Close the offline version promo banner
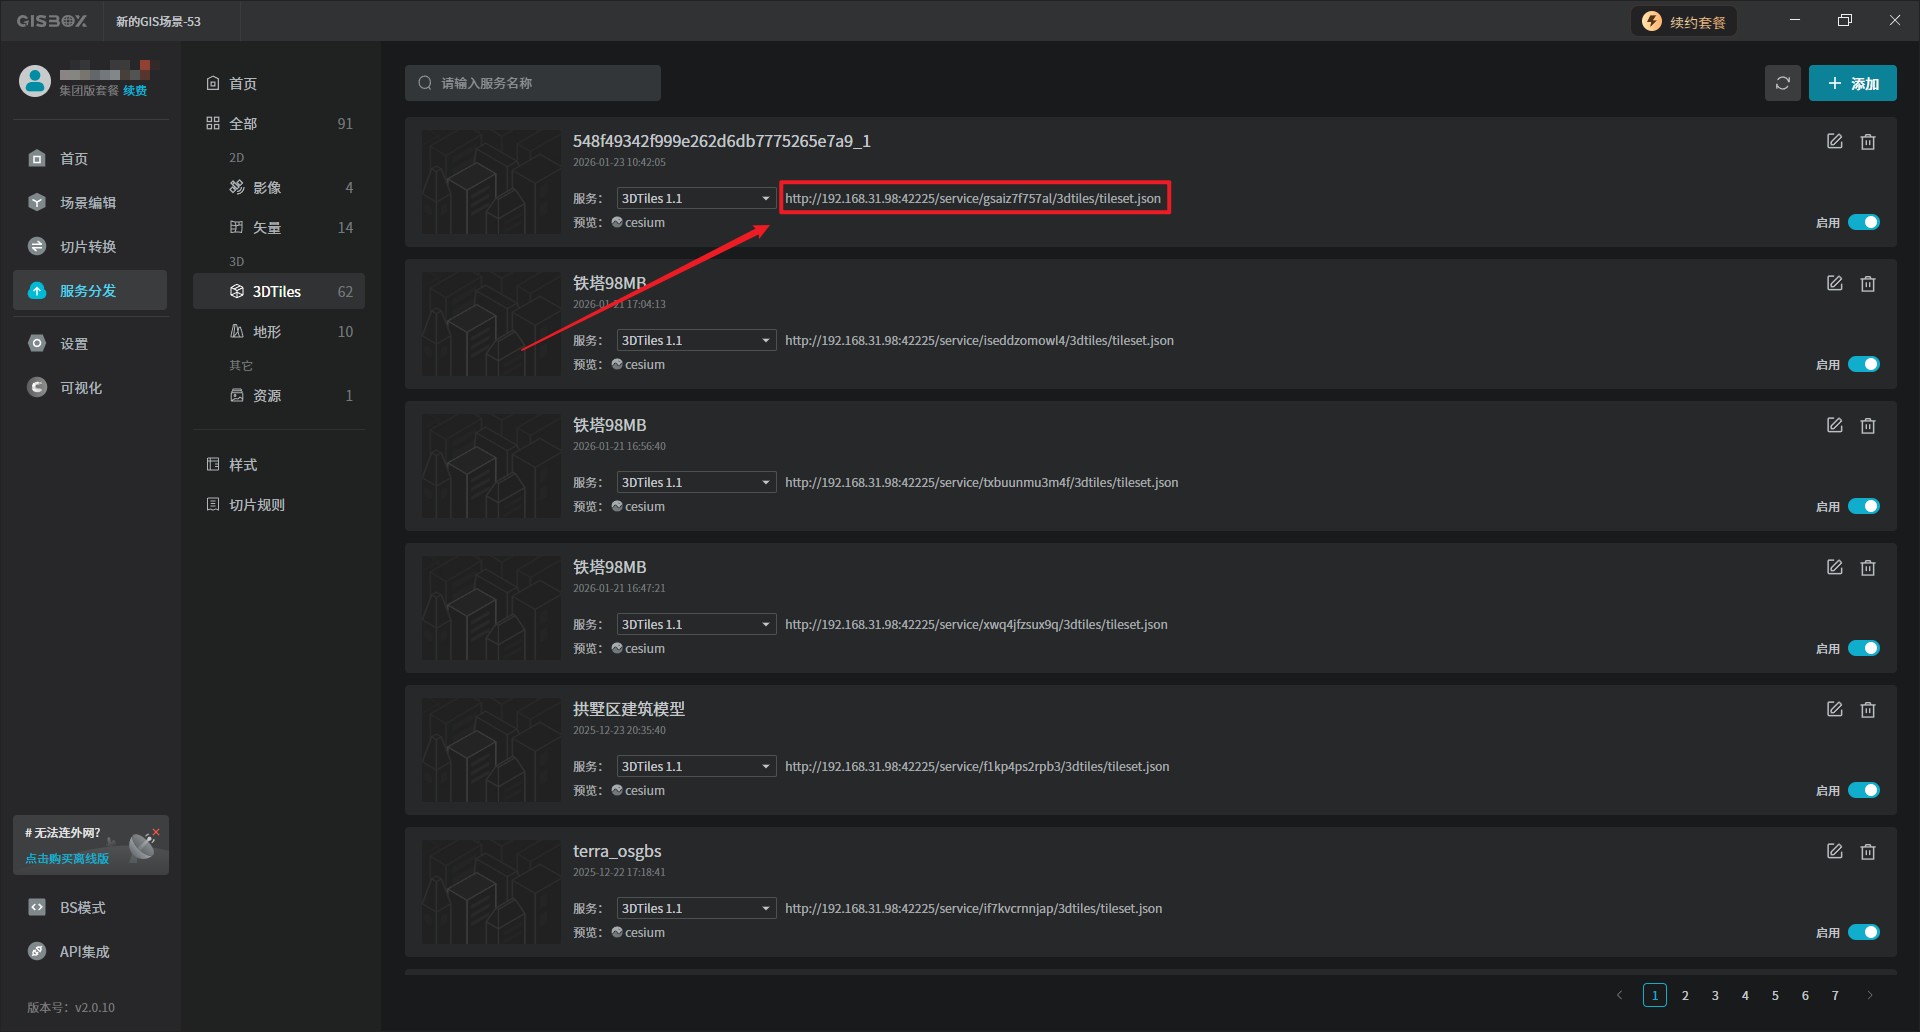Screen dimensions: 1920x1032 point(156,832)
